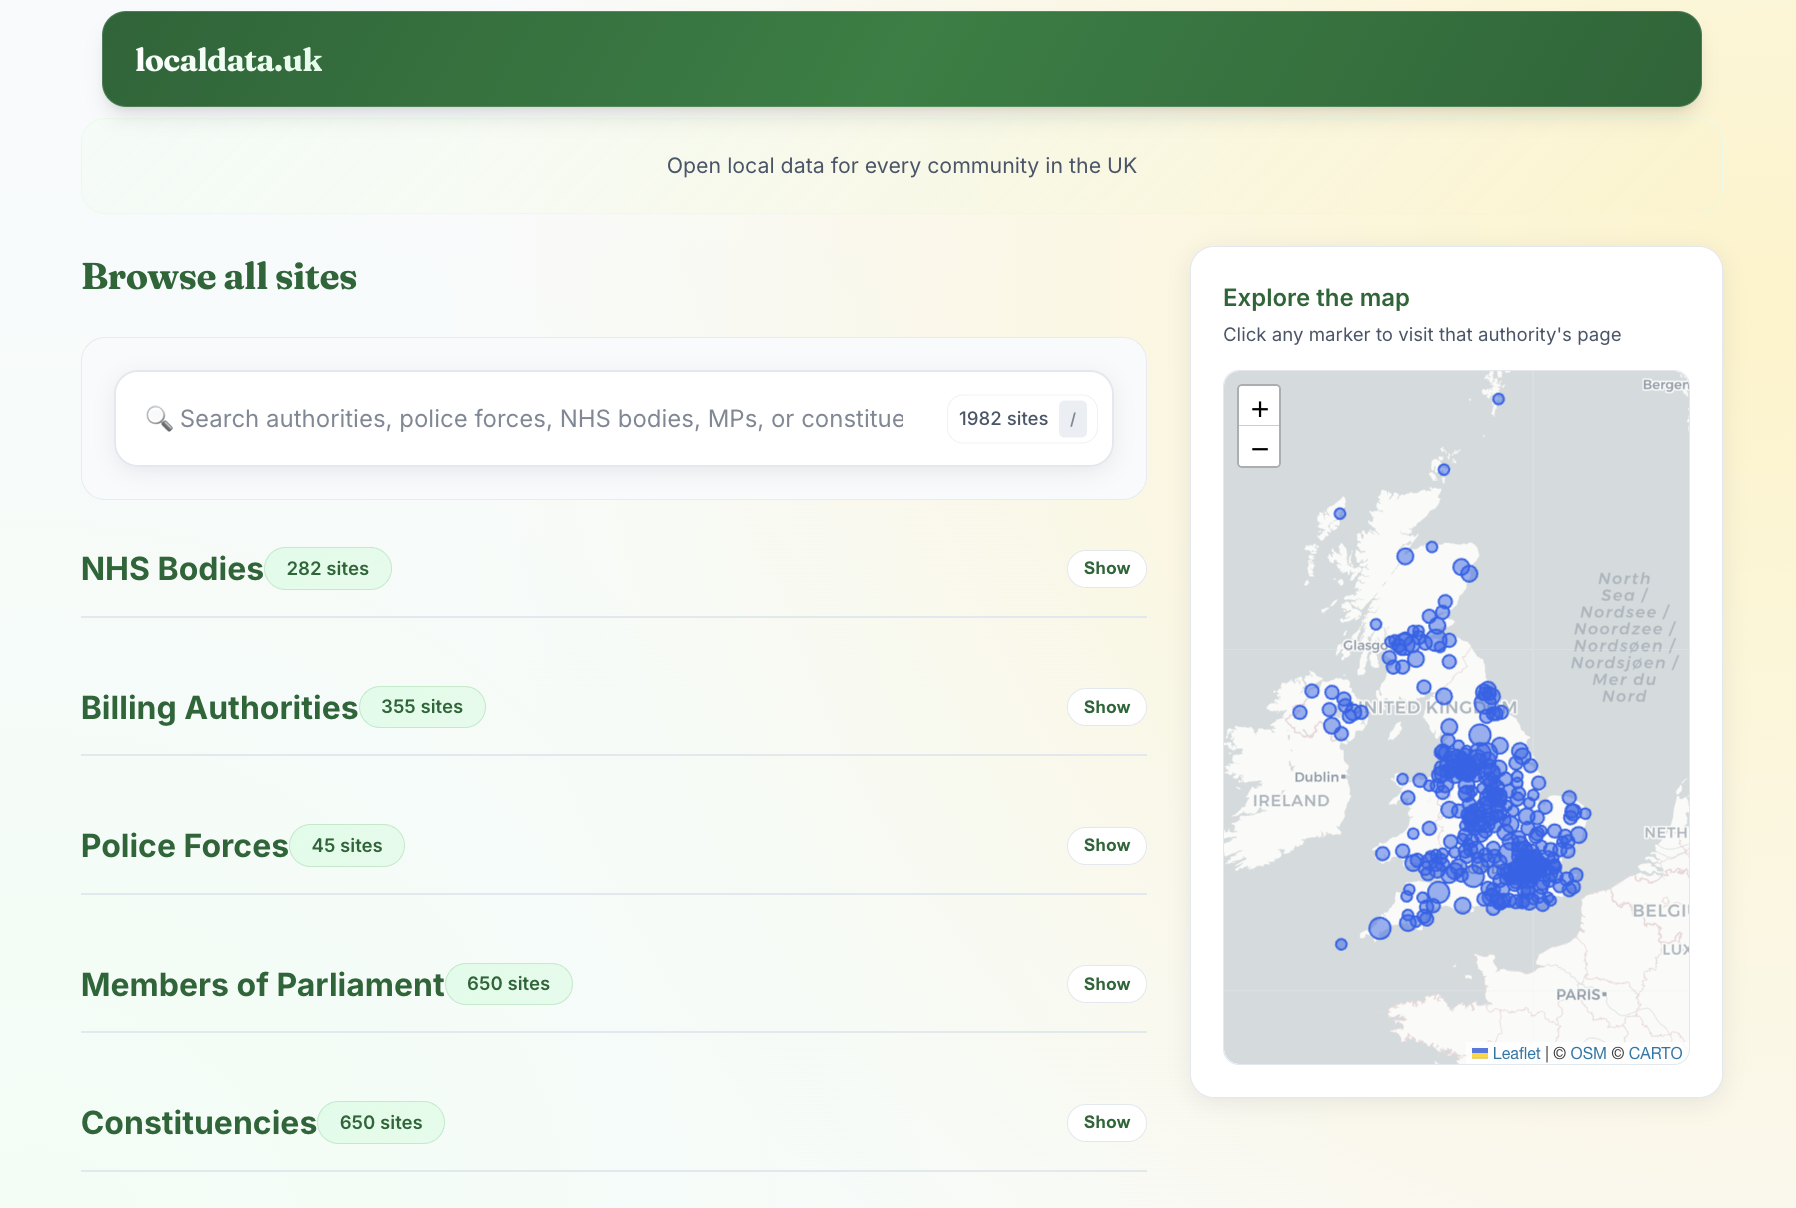
Task: Click the 282 sites badge beside NHS Bodies
Action: (328, 568)
